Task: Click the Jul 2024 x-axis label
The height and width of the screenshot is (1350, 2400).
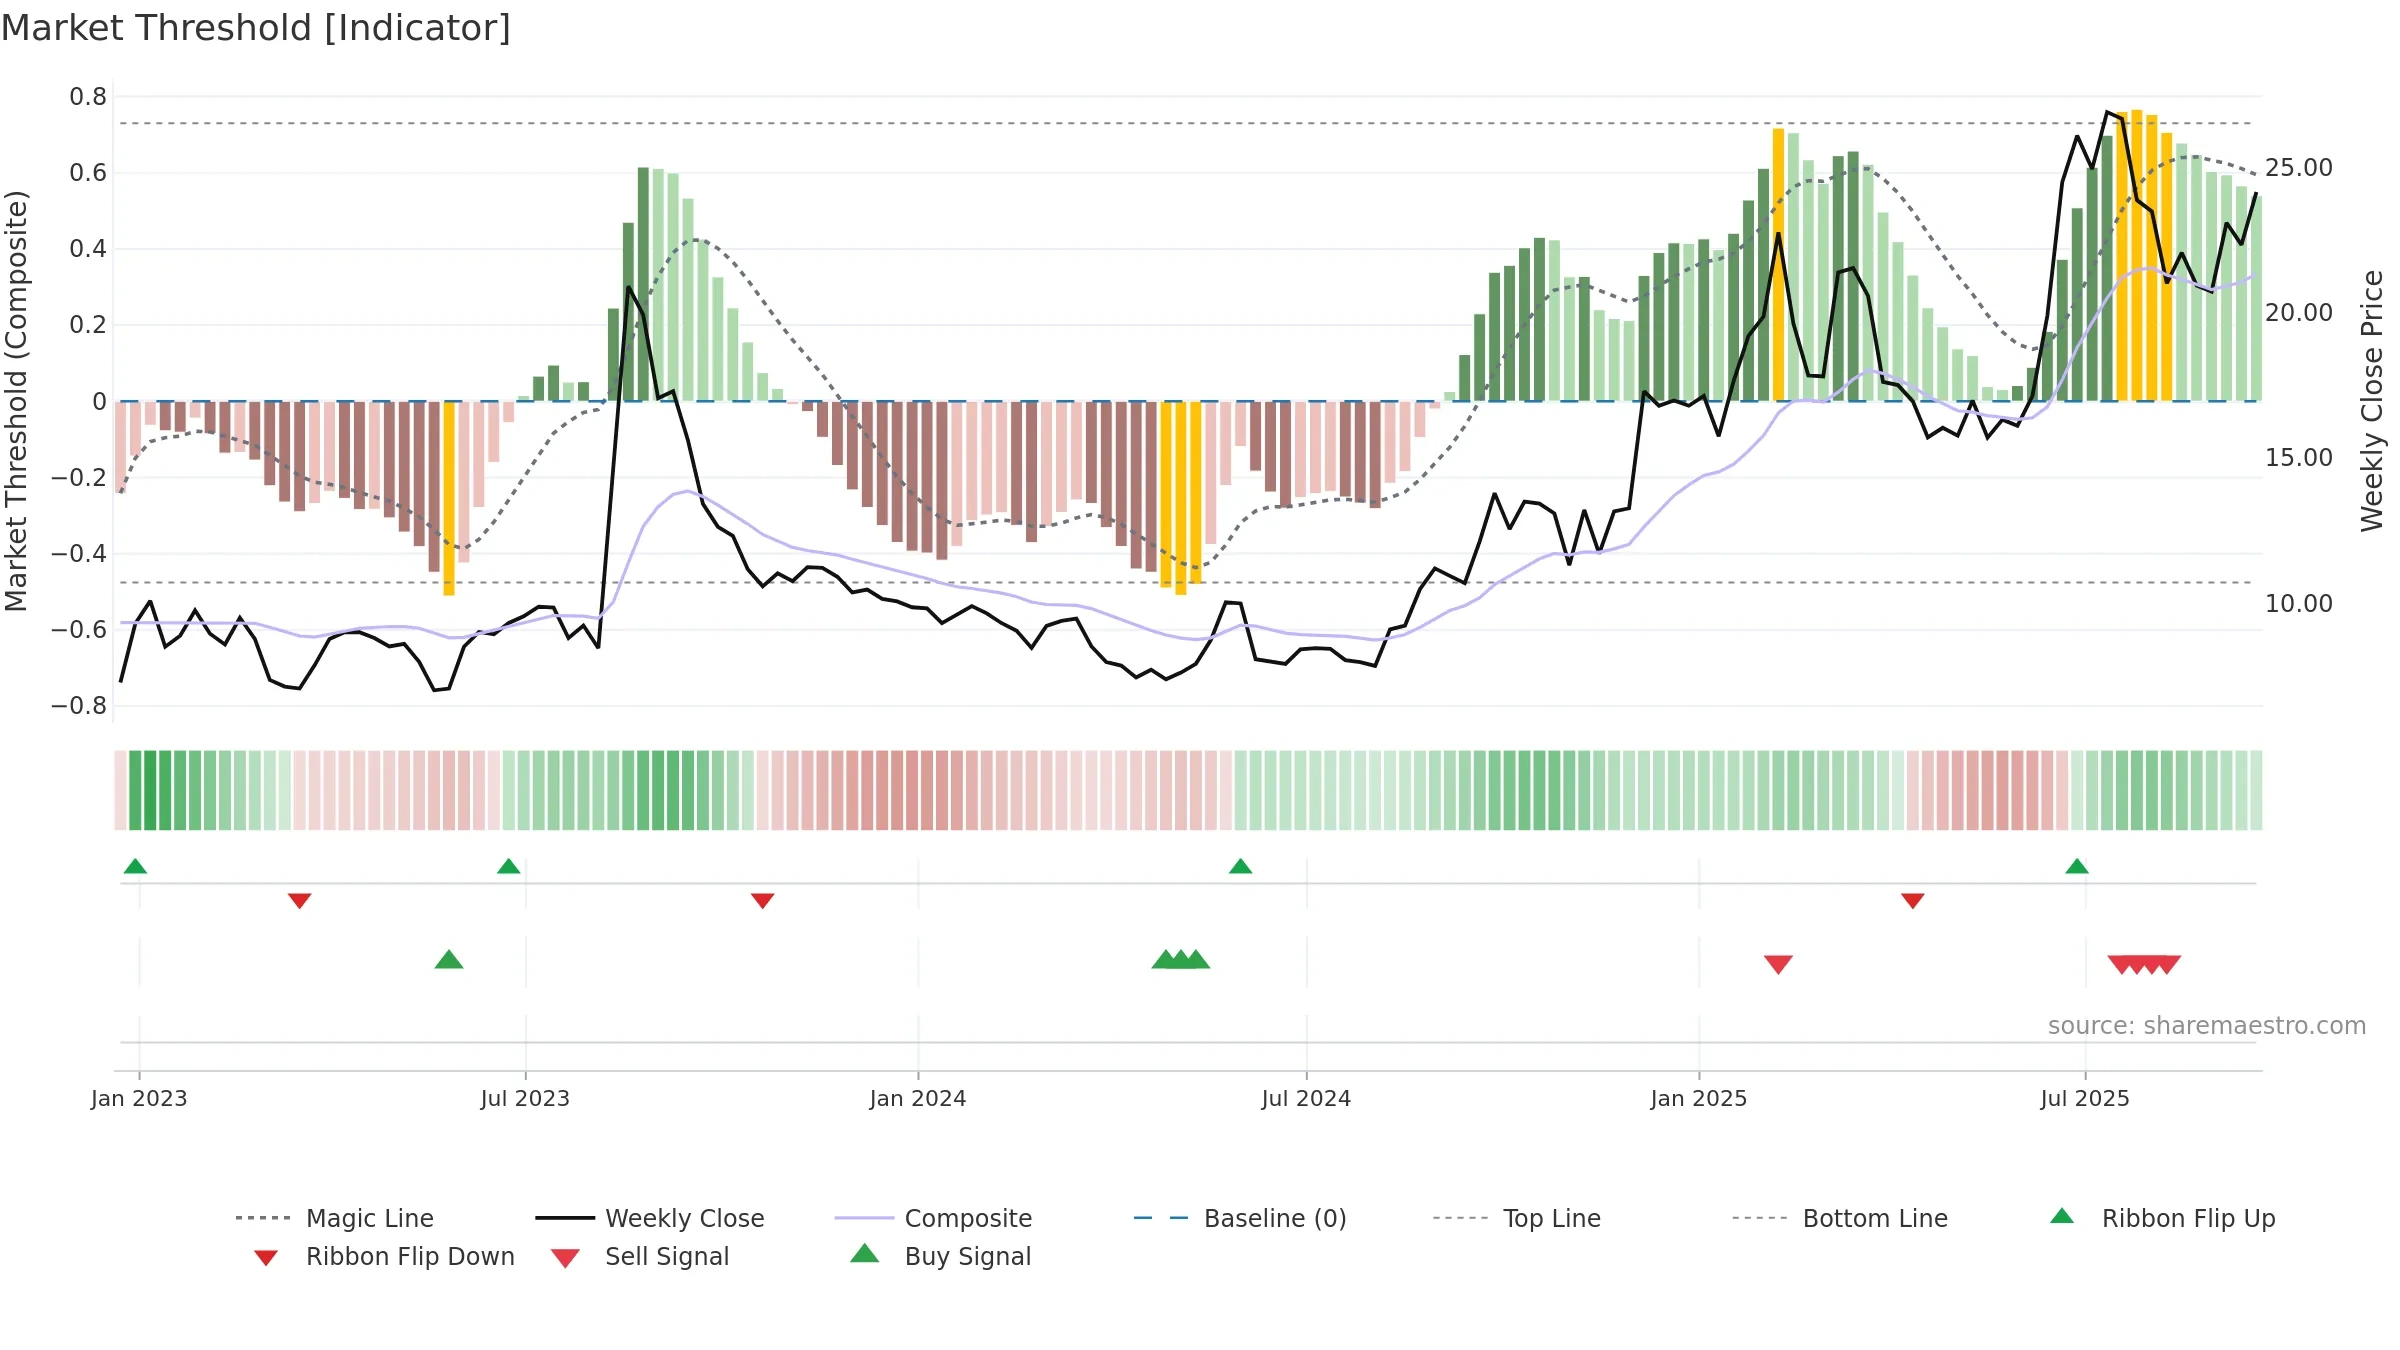Action: 1306,1098
